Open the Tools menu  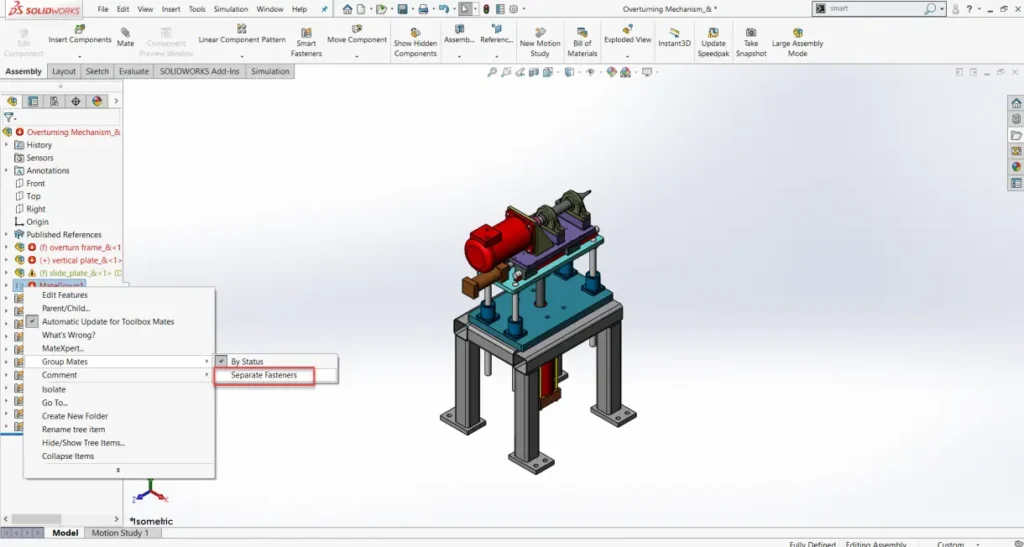coord(197,9)
